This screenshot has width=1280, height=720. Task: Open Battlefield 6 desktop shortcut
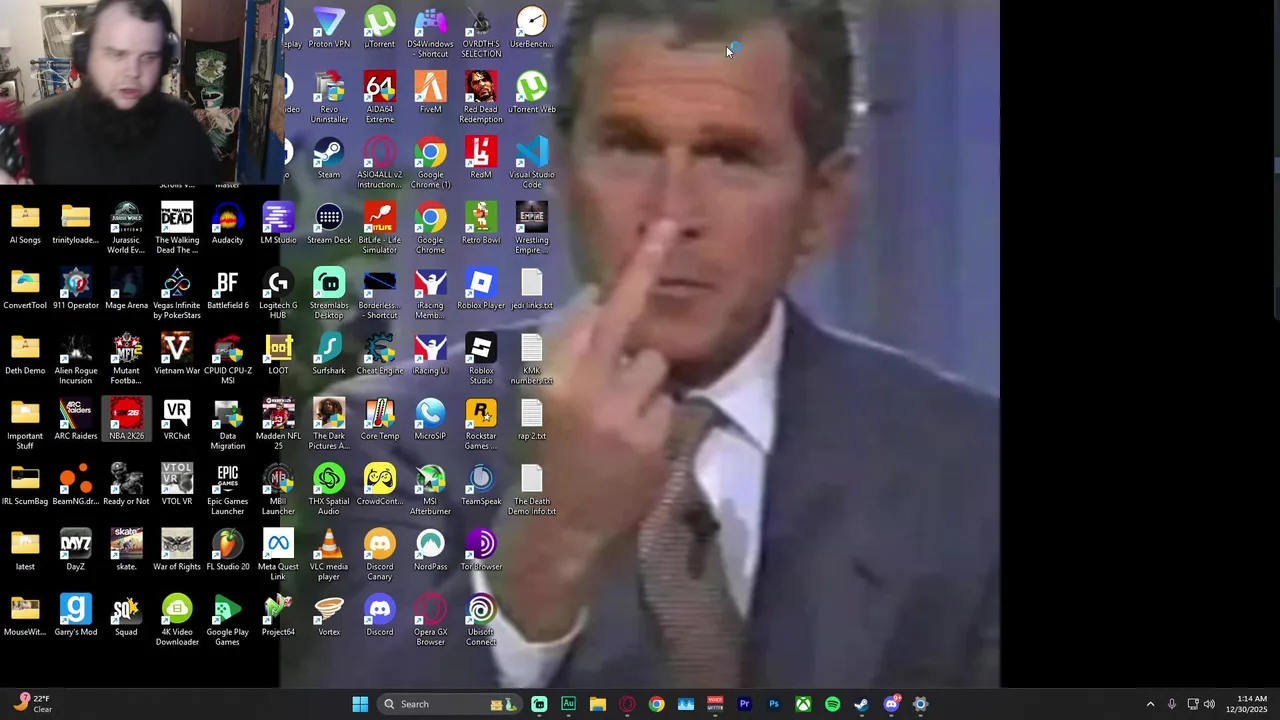pos(227,289)
